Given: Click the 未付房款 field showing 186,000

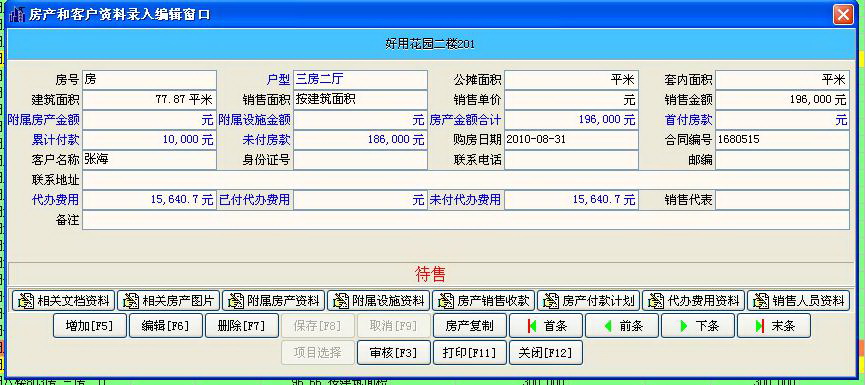Looking at the screenshot, I should (360, 140).
